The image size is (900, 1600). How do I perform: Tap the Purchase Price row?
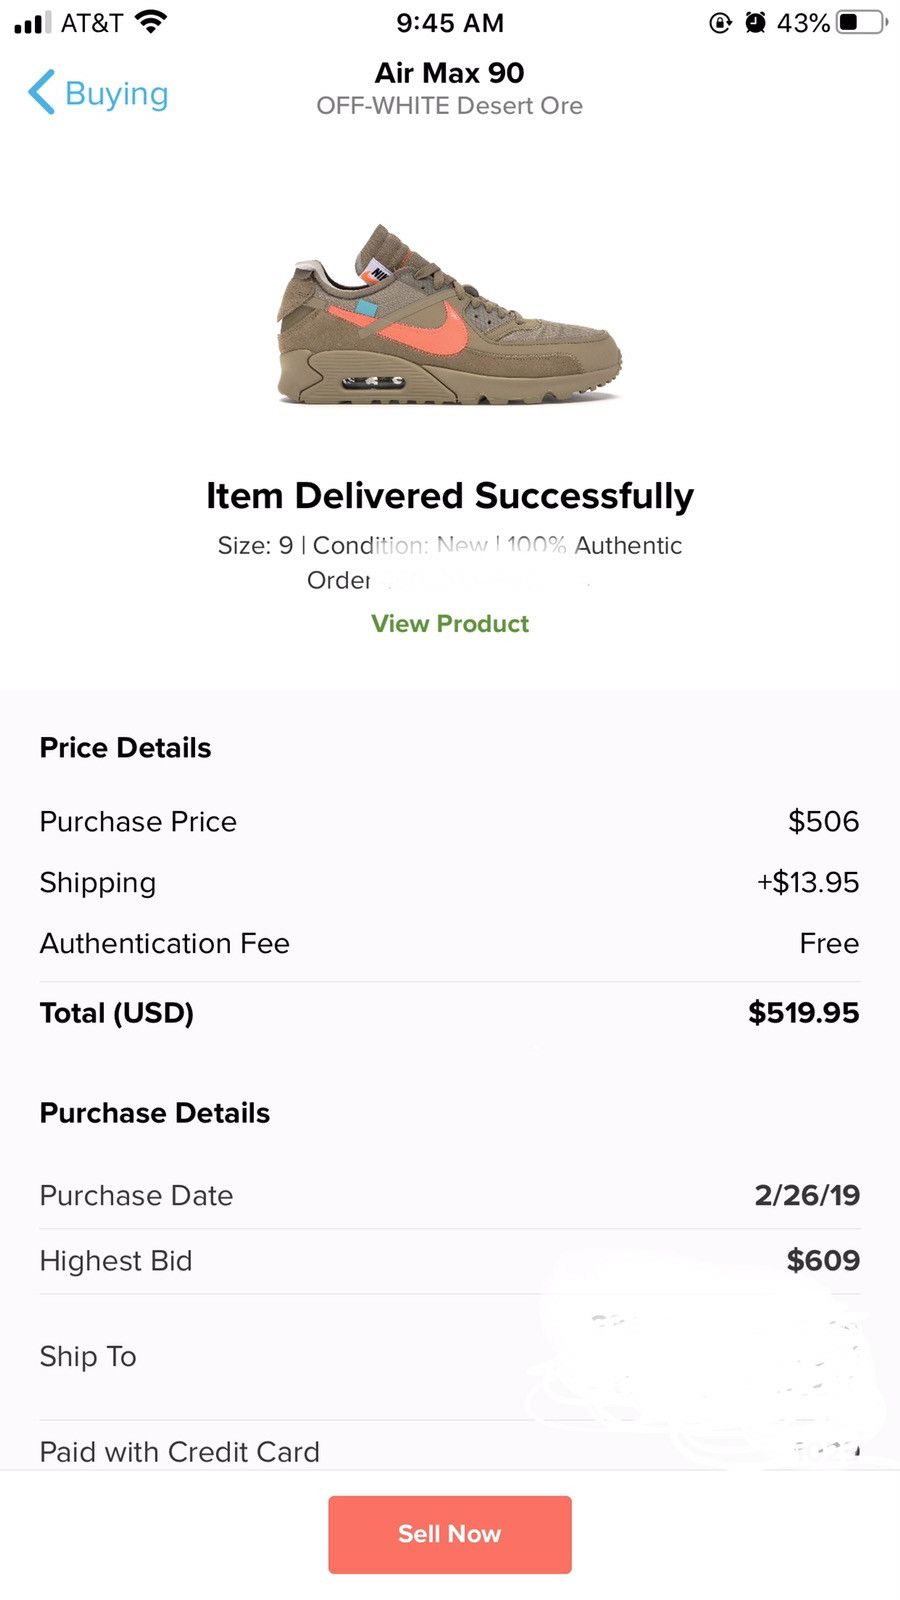tap(450, 822)
